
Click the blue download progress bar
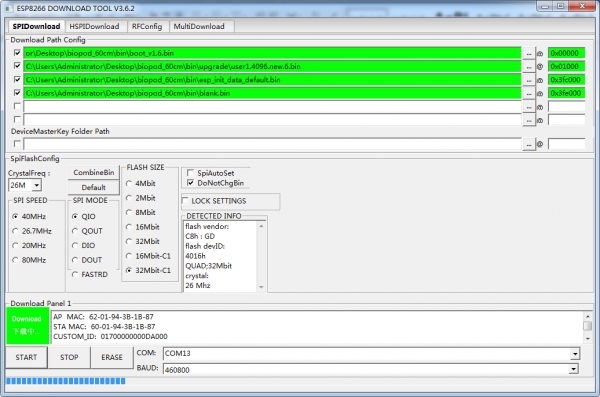(65, 381)
